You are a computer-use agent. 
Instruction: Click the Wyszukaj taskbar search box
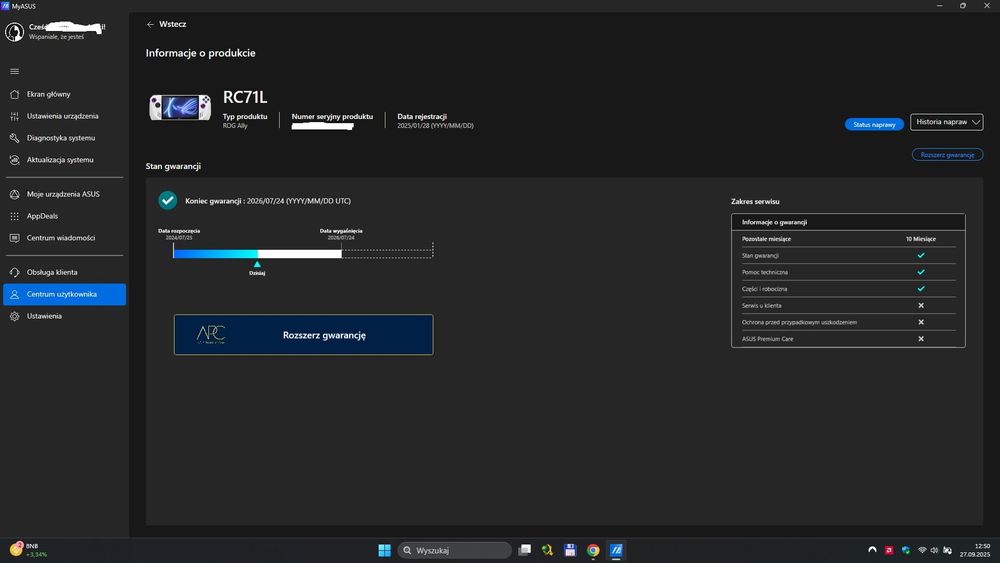point(455,550)
